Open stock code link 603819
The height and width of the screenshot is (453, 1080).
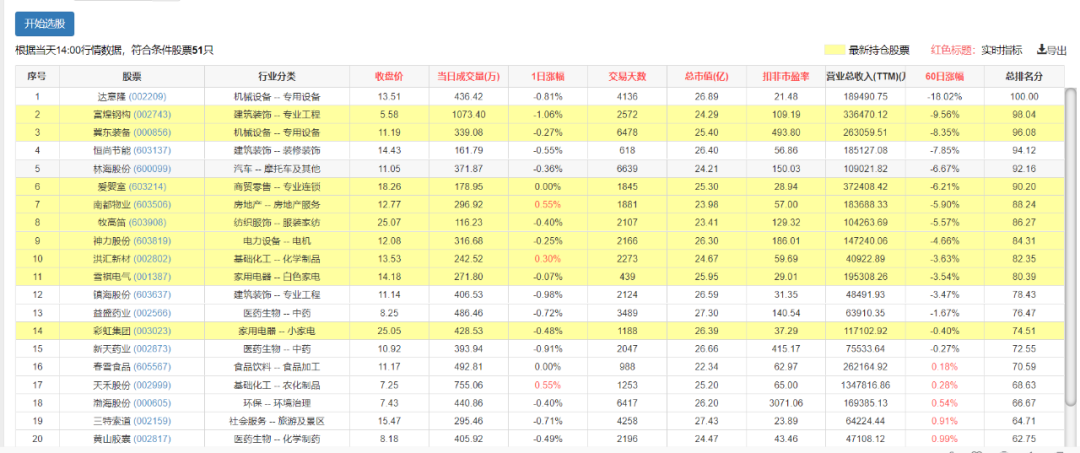tap(154, 241)
